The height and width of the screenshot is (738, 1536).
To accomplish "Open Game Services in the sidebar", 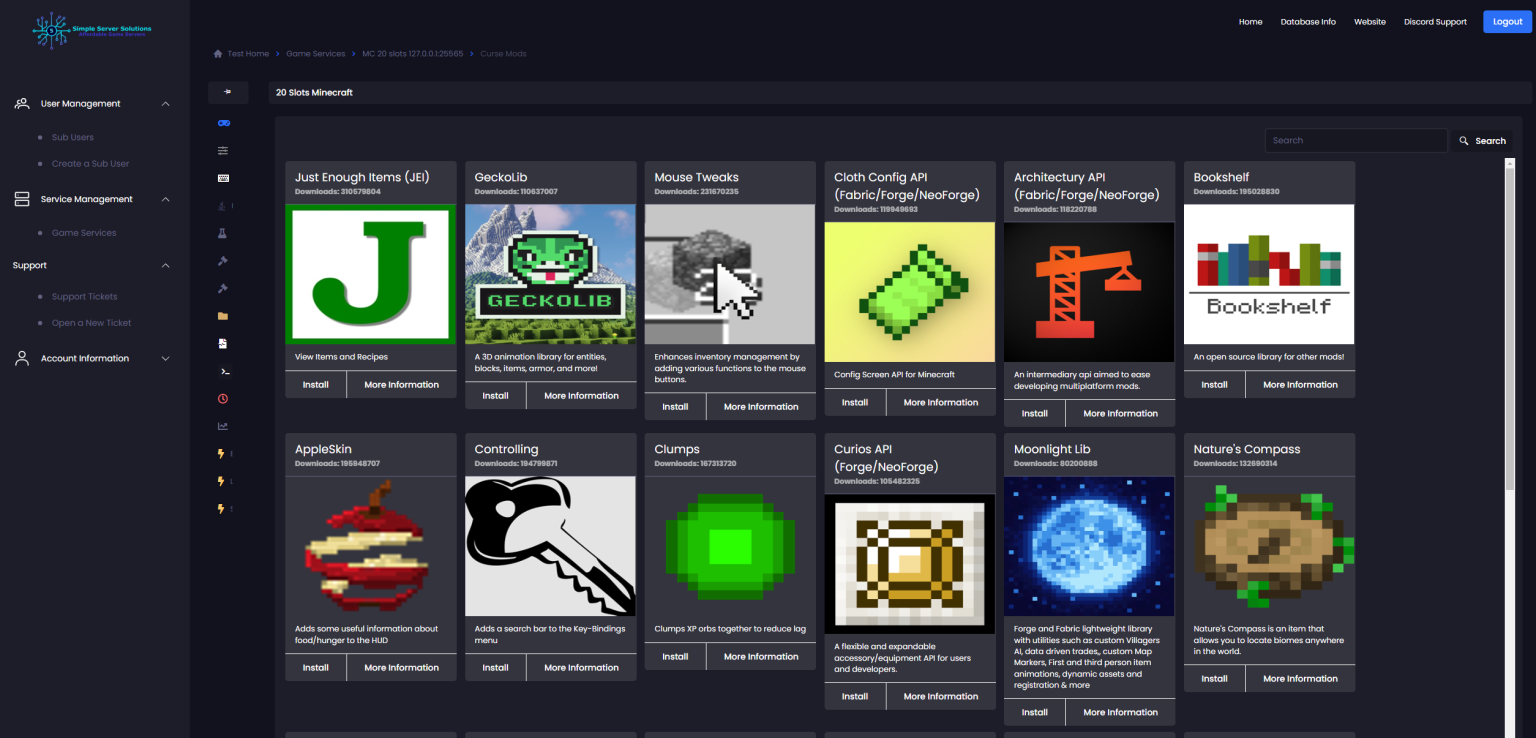I will 84,233.
